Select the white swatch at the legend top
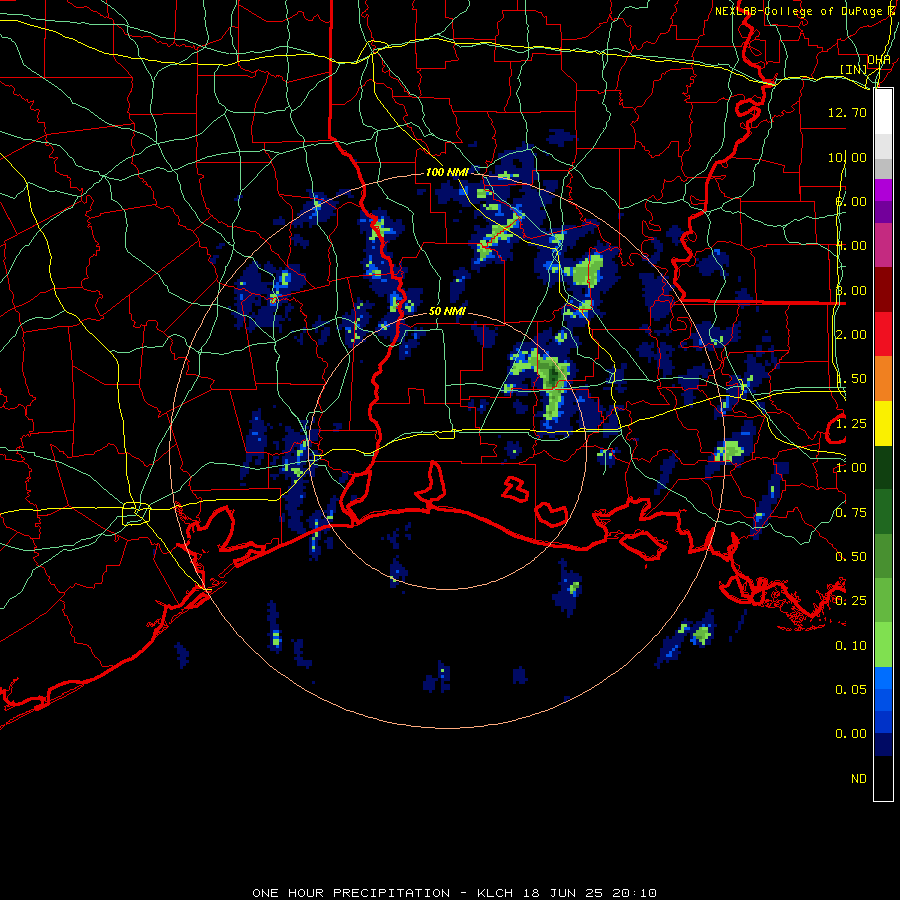This screenshot has width=900, height=900. click(x=883, y=112)
